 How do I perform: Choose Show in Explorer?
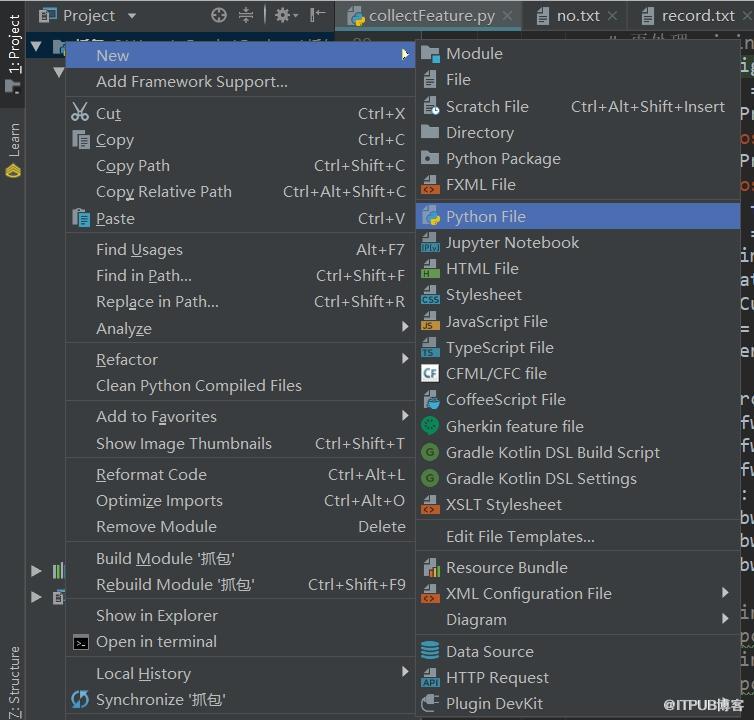[x=240, y=615]
